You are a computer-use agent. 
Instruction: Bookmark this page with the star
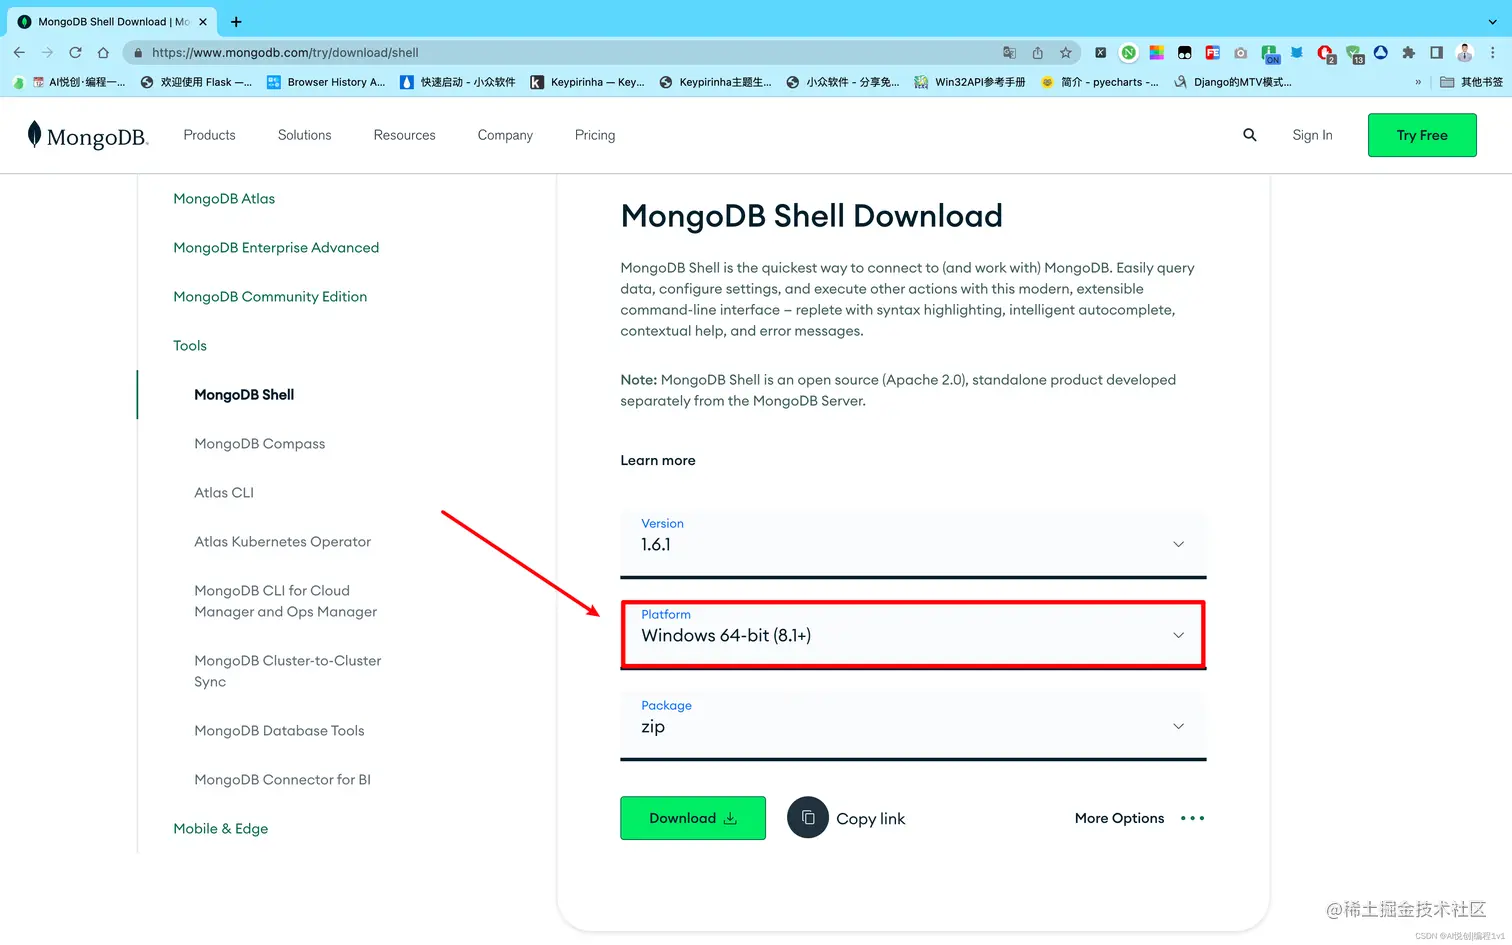coord(1066,52)
